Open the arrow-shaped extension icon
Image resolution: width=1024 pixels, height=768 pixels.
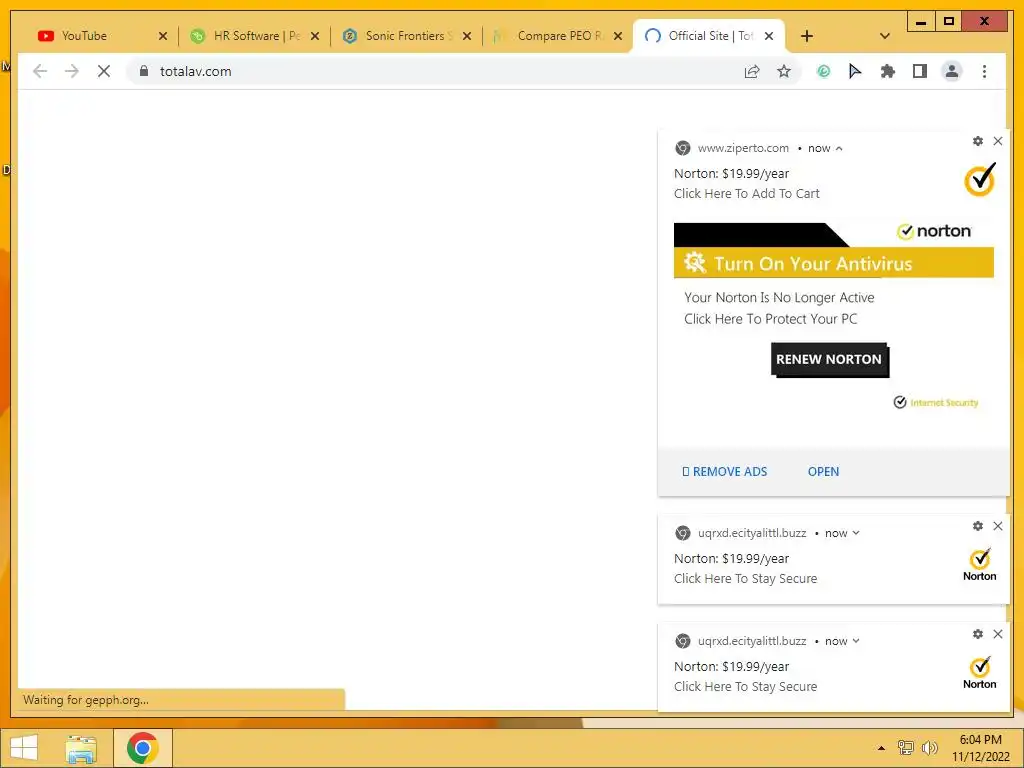tap(855, 71)
